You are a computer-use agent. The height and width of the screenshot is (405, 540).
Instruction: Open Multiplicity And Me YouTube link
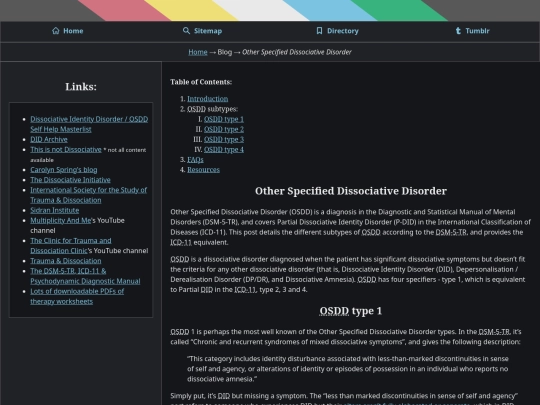point(61,220)
